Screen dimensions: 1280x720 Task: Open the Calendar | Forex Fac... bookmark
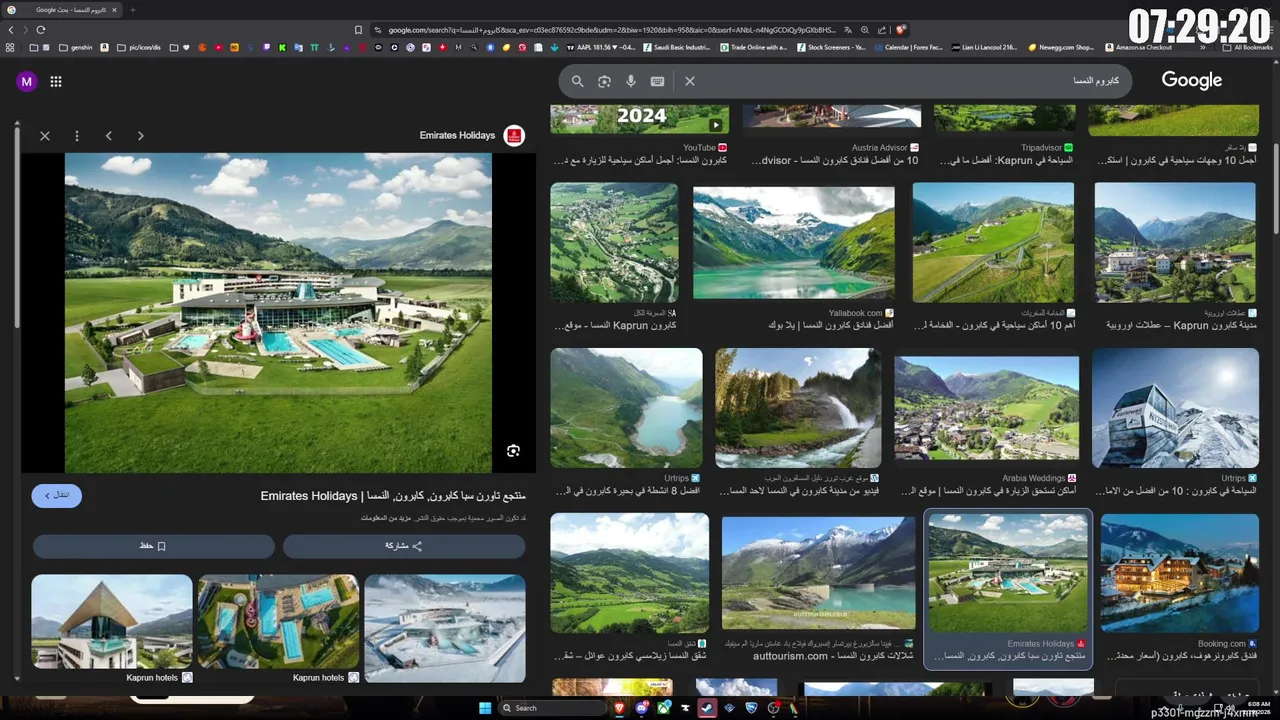[907, 47]
